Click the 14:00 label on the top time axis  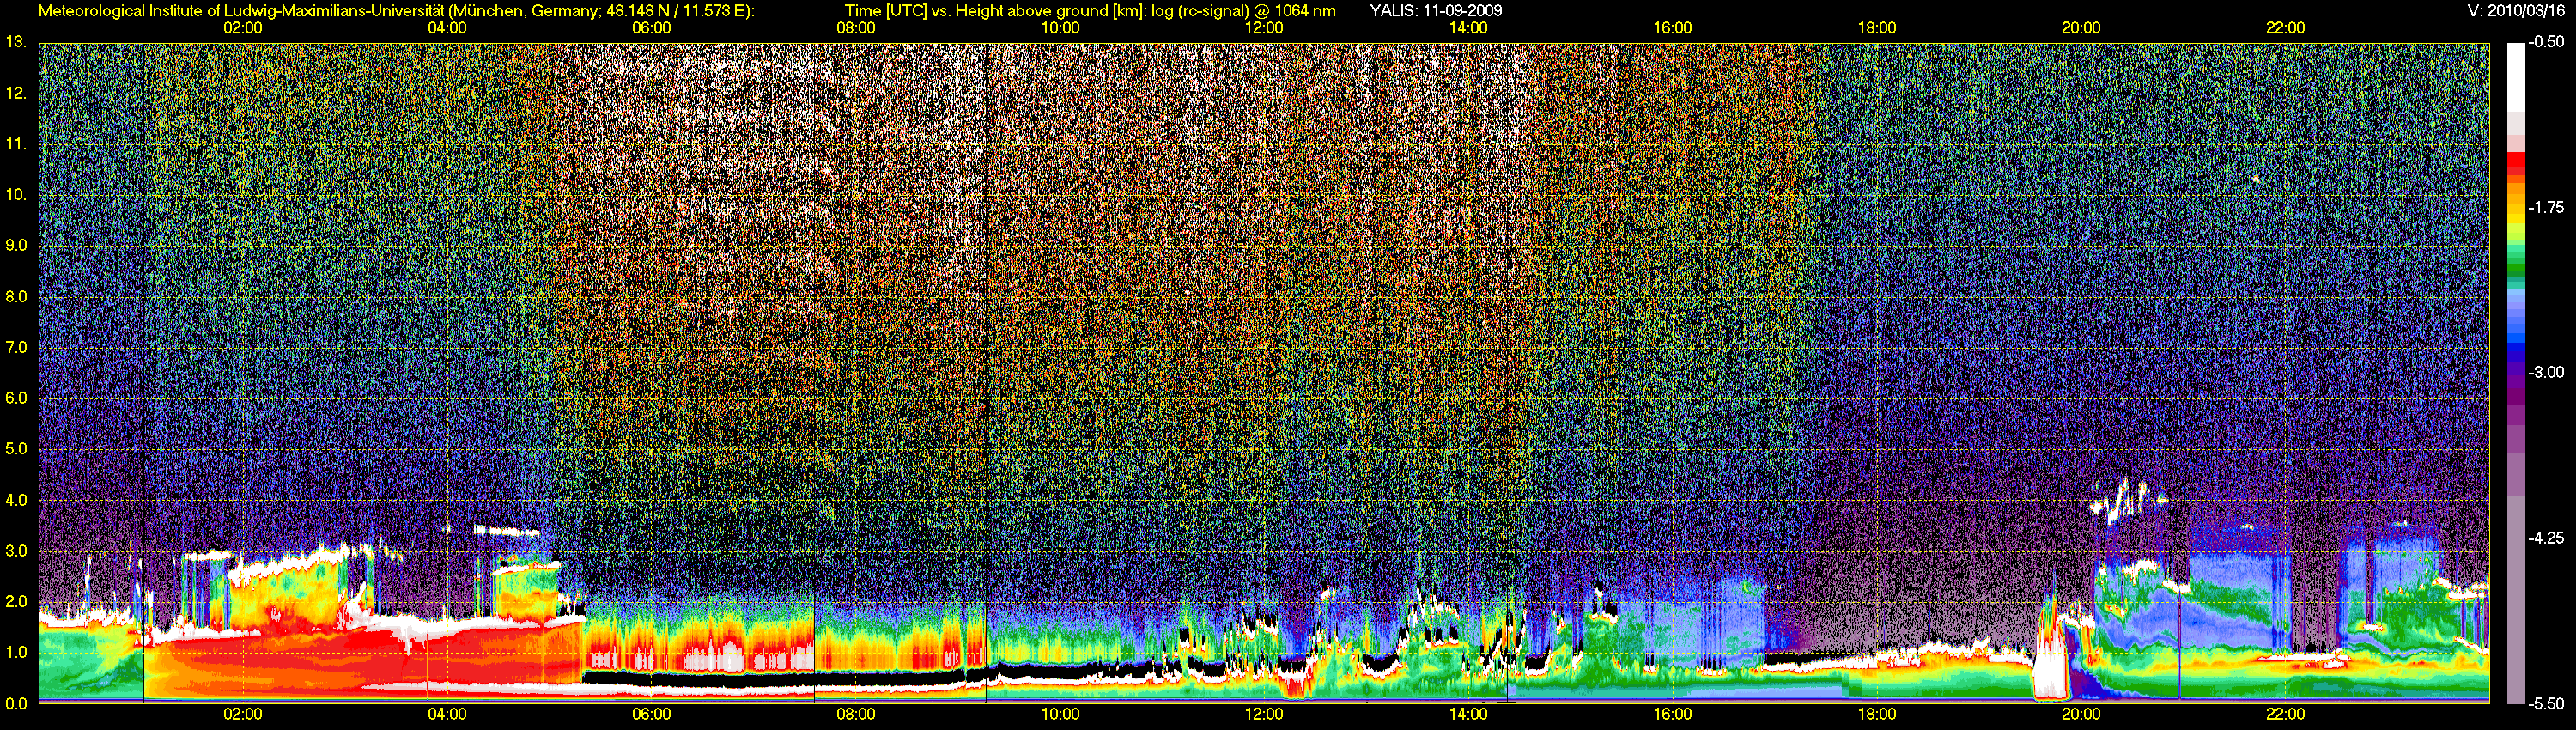[1468, 28]
